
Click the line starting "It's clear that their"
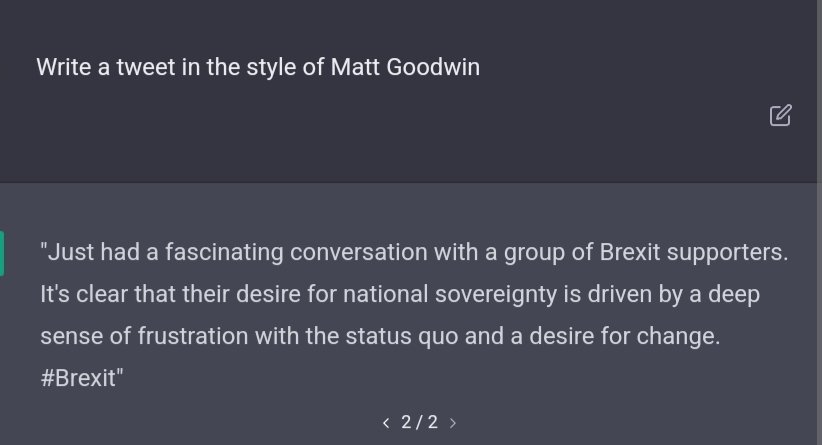point(400,294)
